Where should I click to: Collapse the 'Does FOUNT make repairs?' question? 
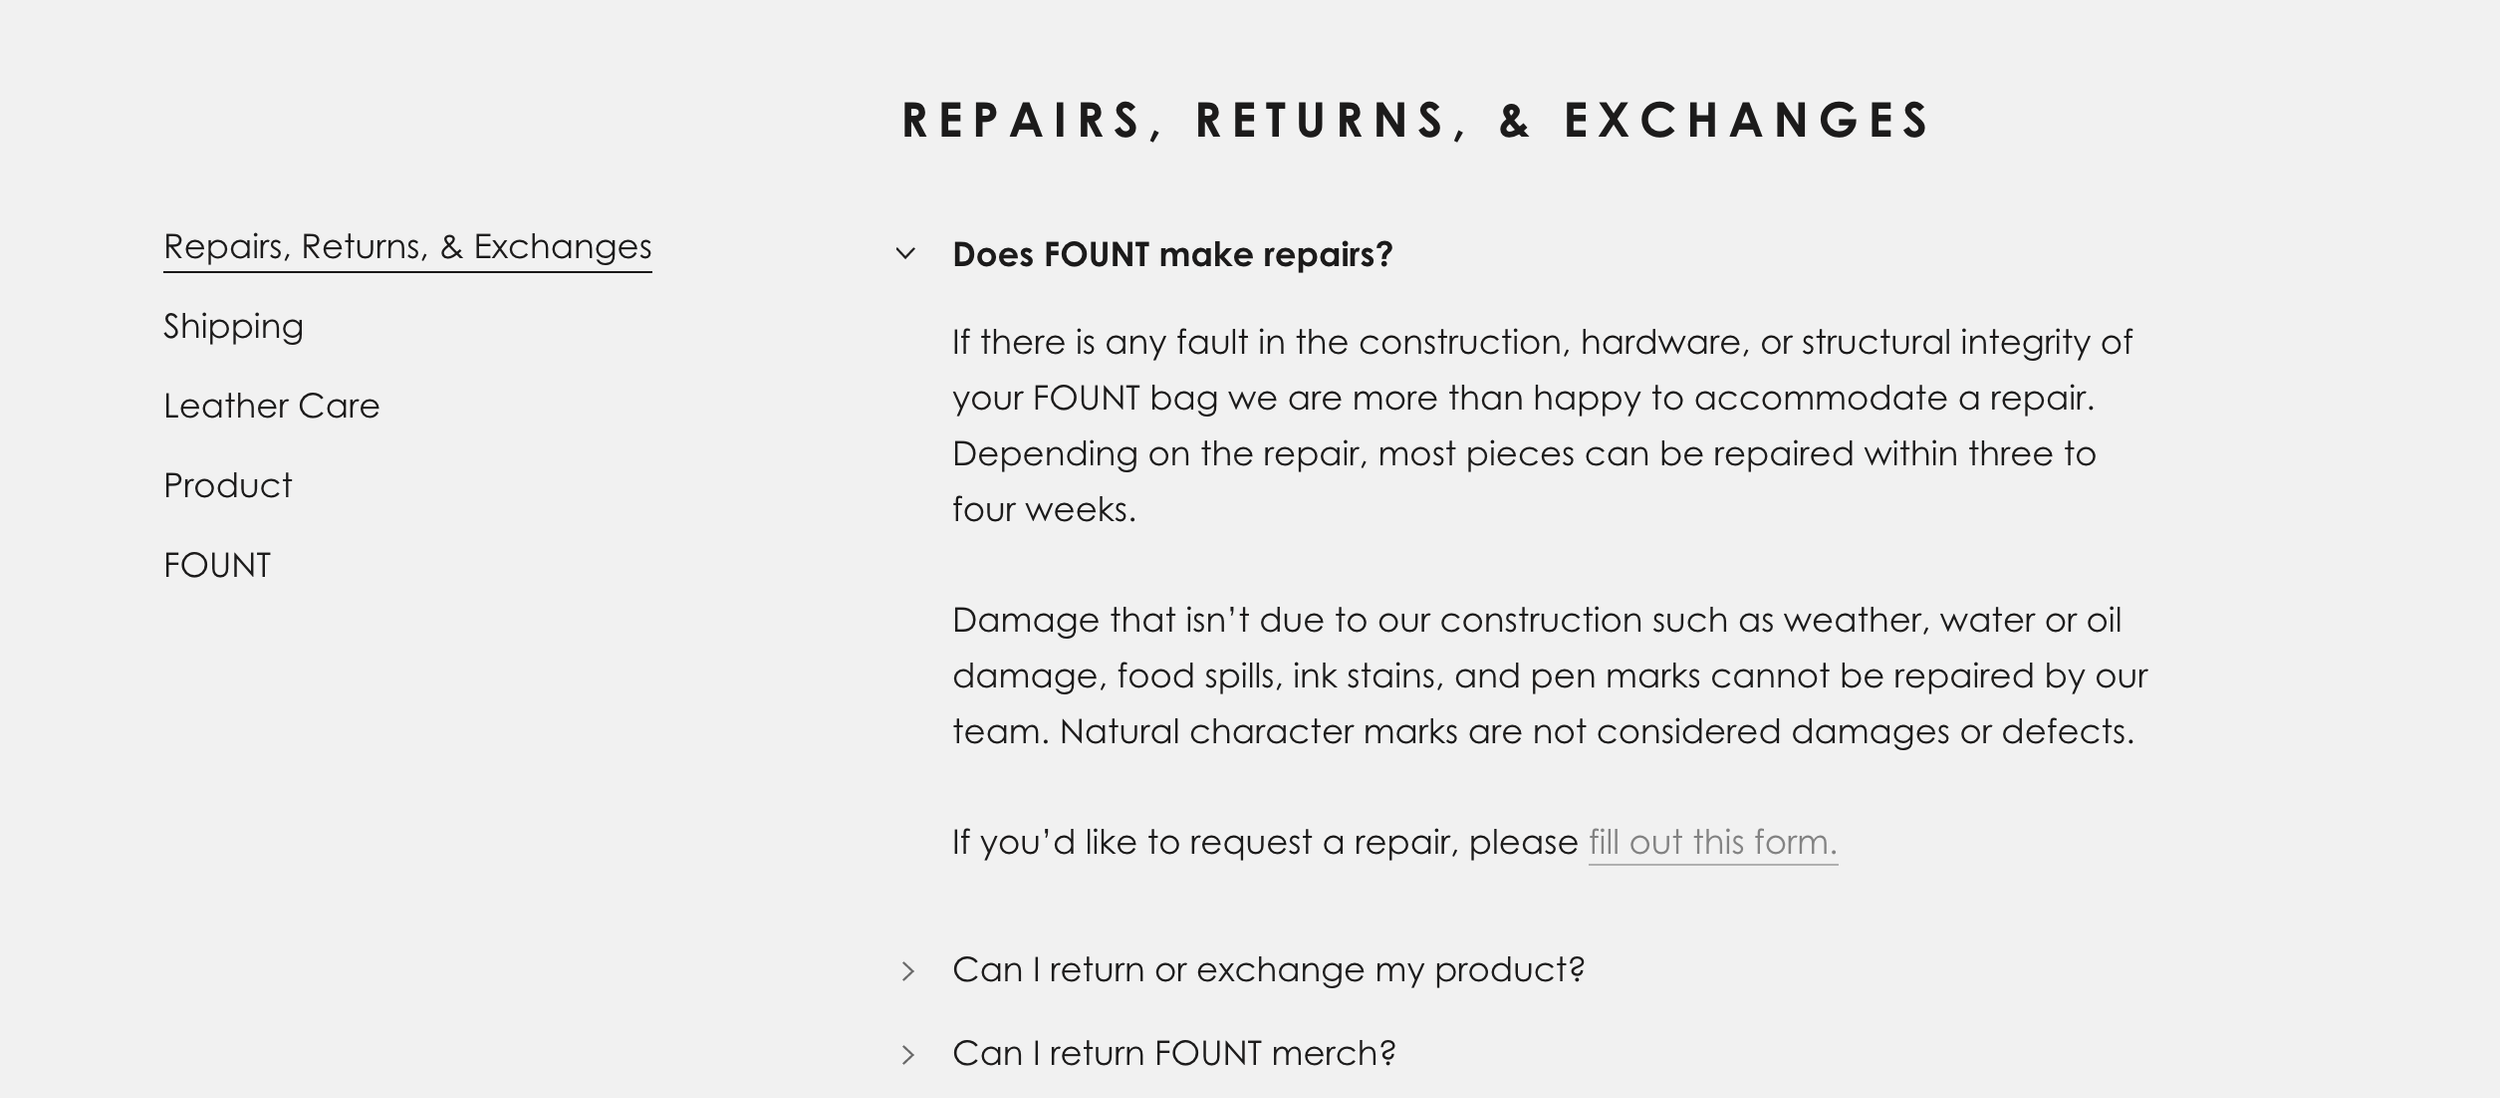click(x=1172, y=254)
